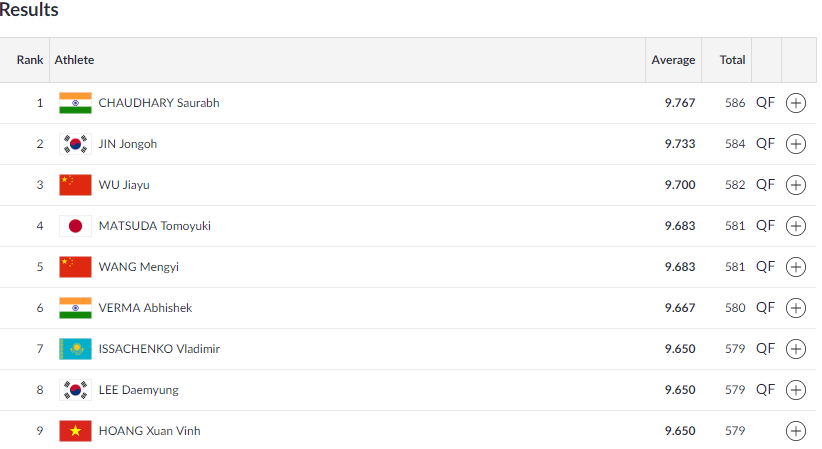Click the Vietnam flag beside HOANG Xuan Vinh
822x449 pixels.
[x=75, y=431]
